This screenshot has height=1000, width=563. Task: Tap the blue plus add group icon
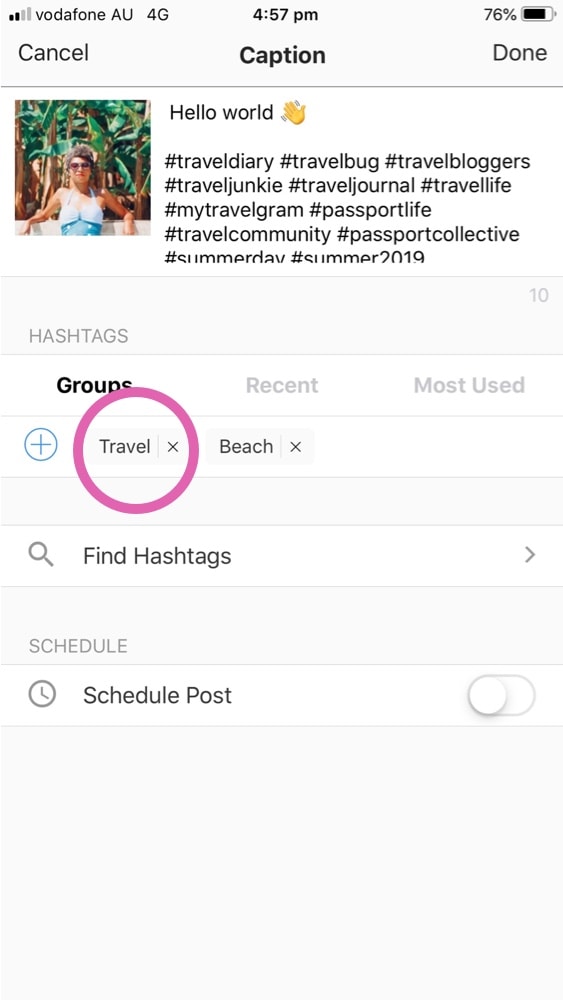pos(41,445)
